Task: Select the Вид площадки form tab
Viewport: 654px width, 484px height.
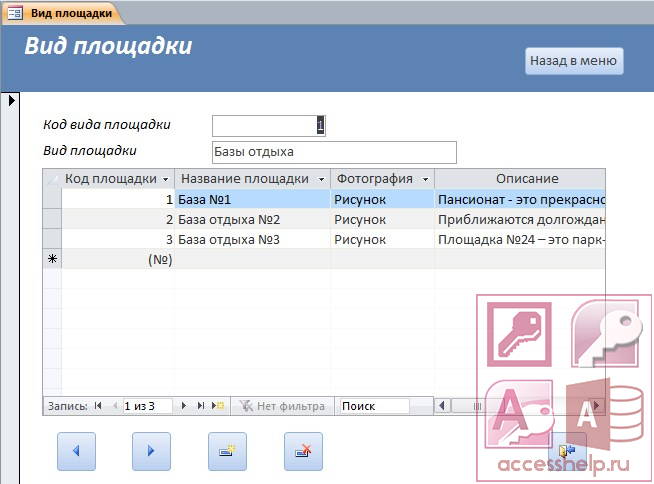Action: 63,13
